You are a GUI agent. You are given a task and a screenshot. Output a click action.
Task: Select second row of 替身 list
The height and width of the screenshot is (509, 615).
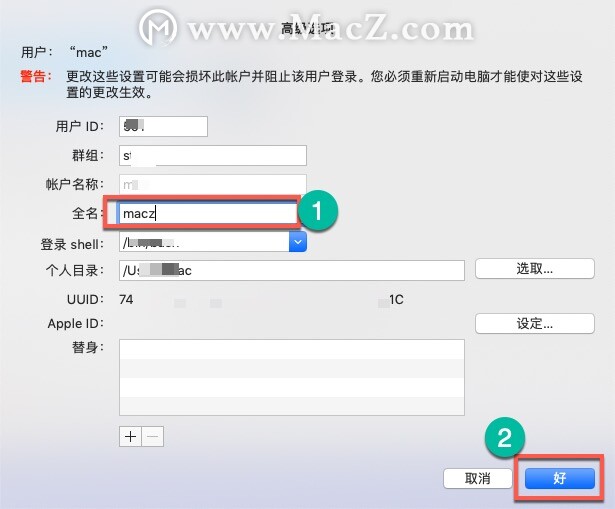click(x=292, y=368)
